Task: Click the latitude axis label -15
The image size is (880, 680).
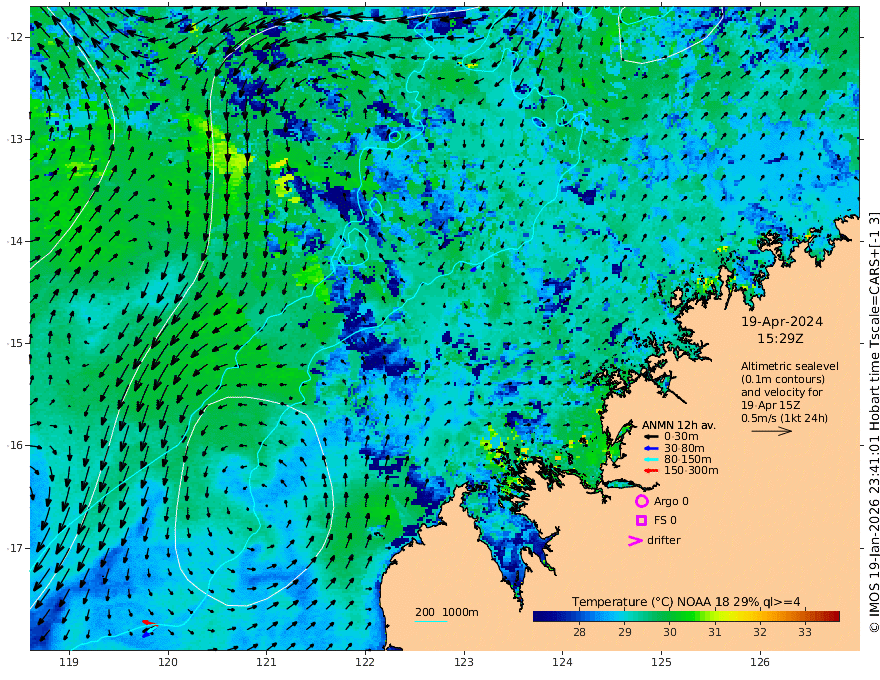Action: 15,343
